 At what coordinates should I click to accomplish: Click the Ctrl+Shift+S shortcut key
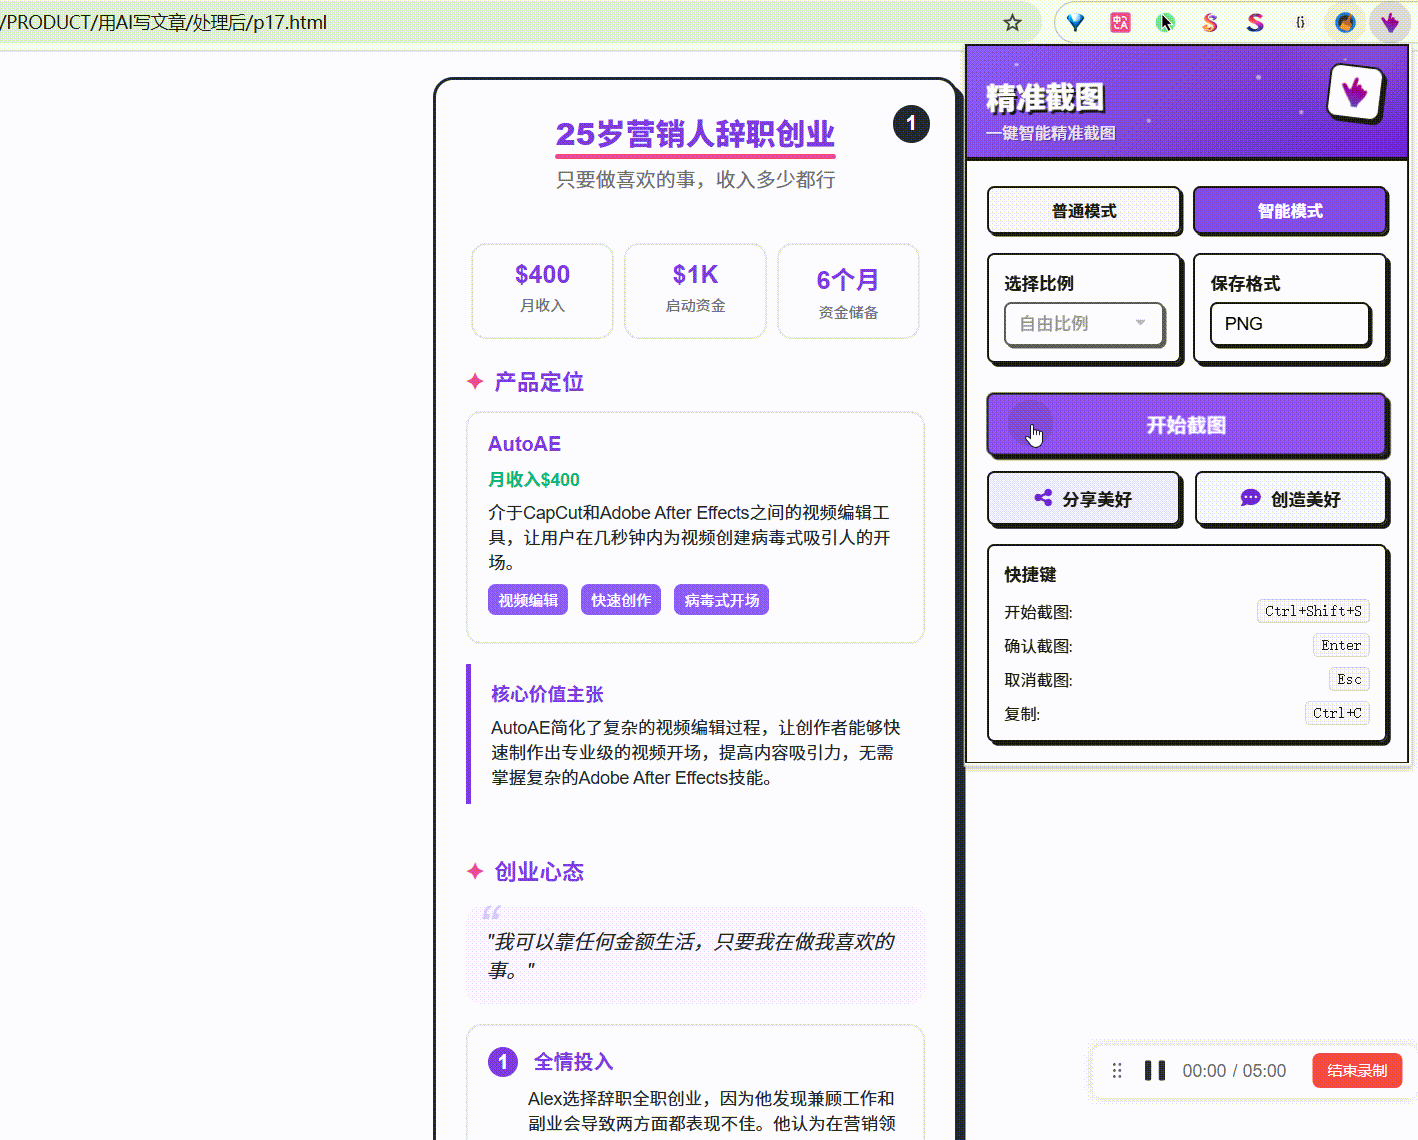[x=1313, y=611]
